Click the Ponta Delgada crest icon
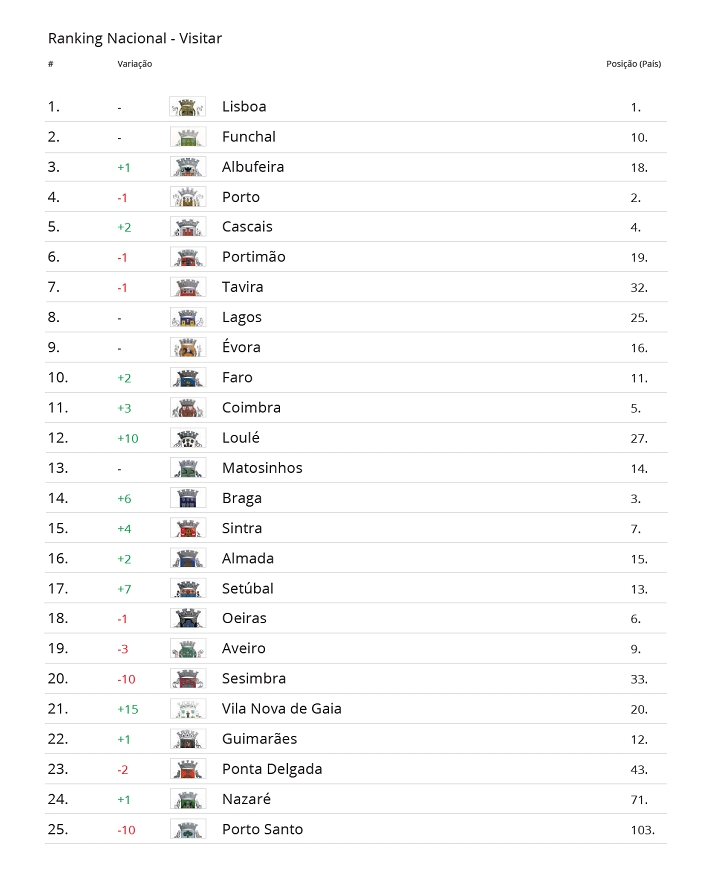 tap(187, 769)
